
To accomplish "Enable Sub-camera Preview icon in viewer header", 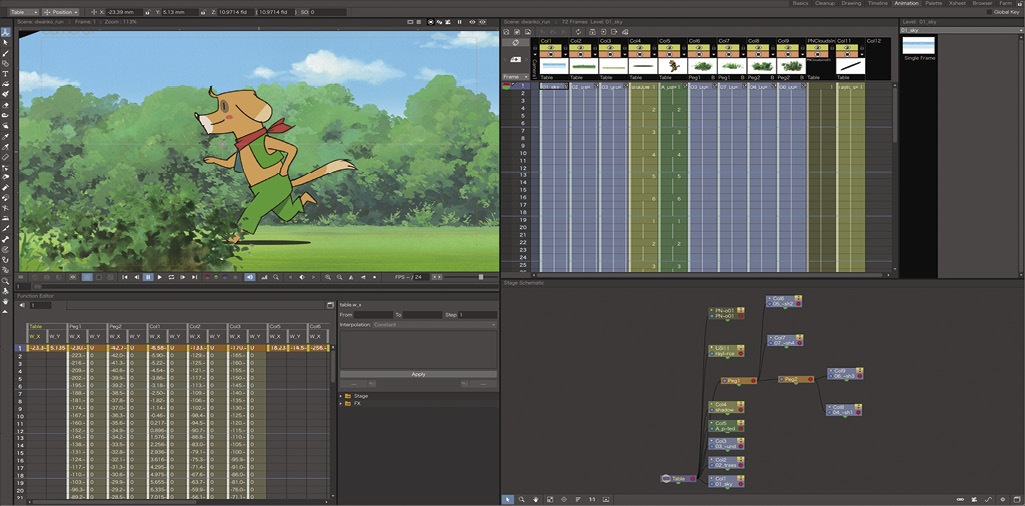I will (483, 22).
